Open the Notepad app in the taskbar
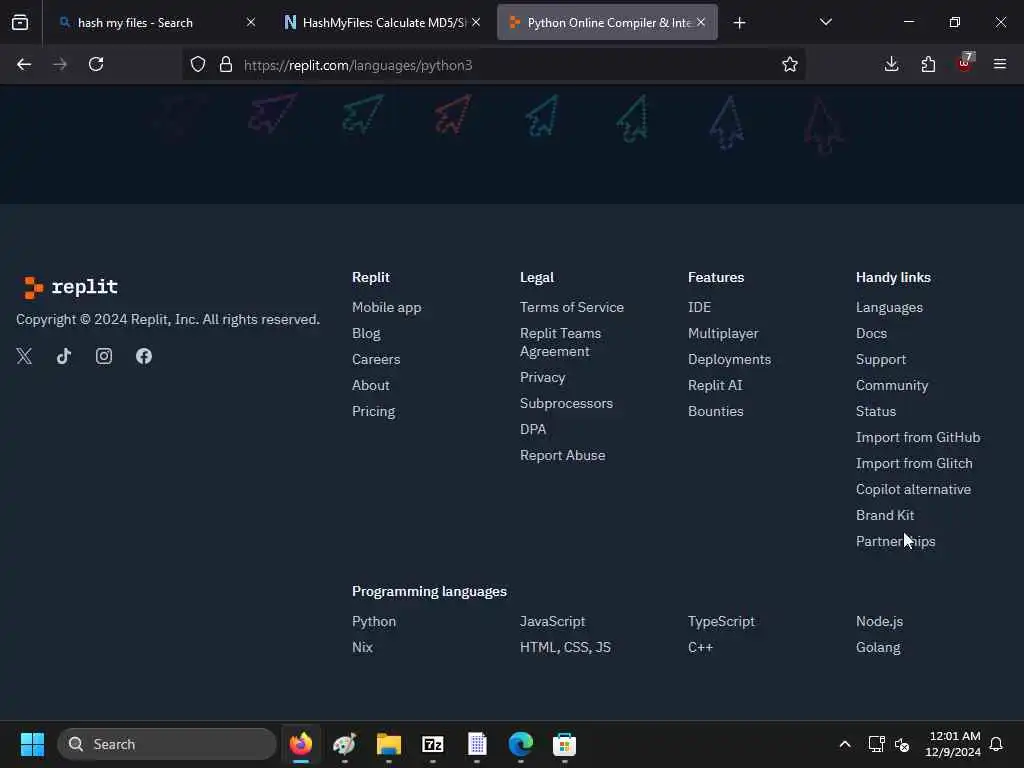 pos(477,744)
